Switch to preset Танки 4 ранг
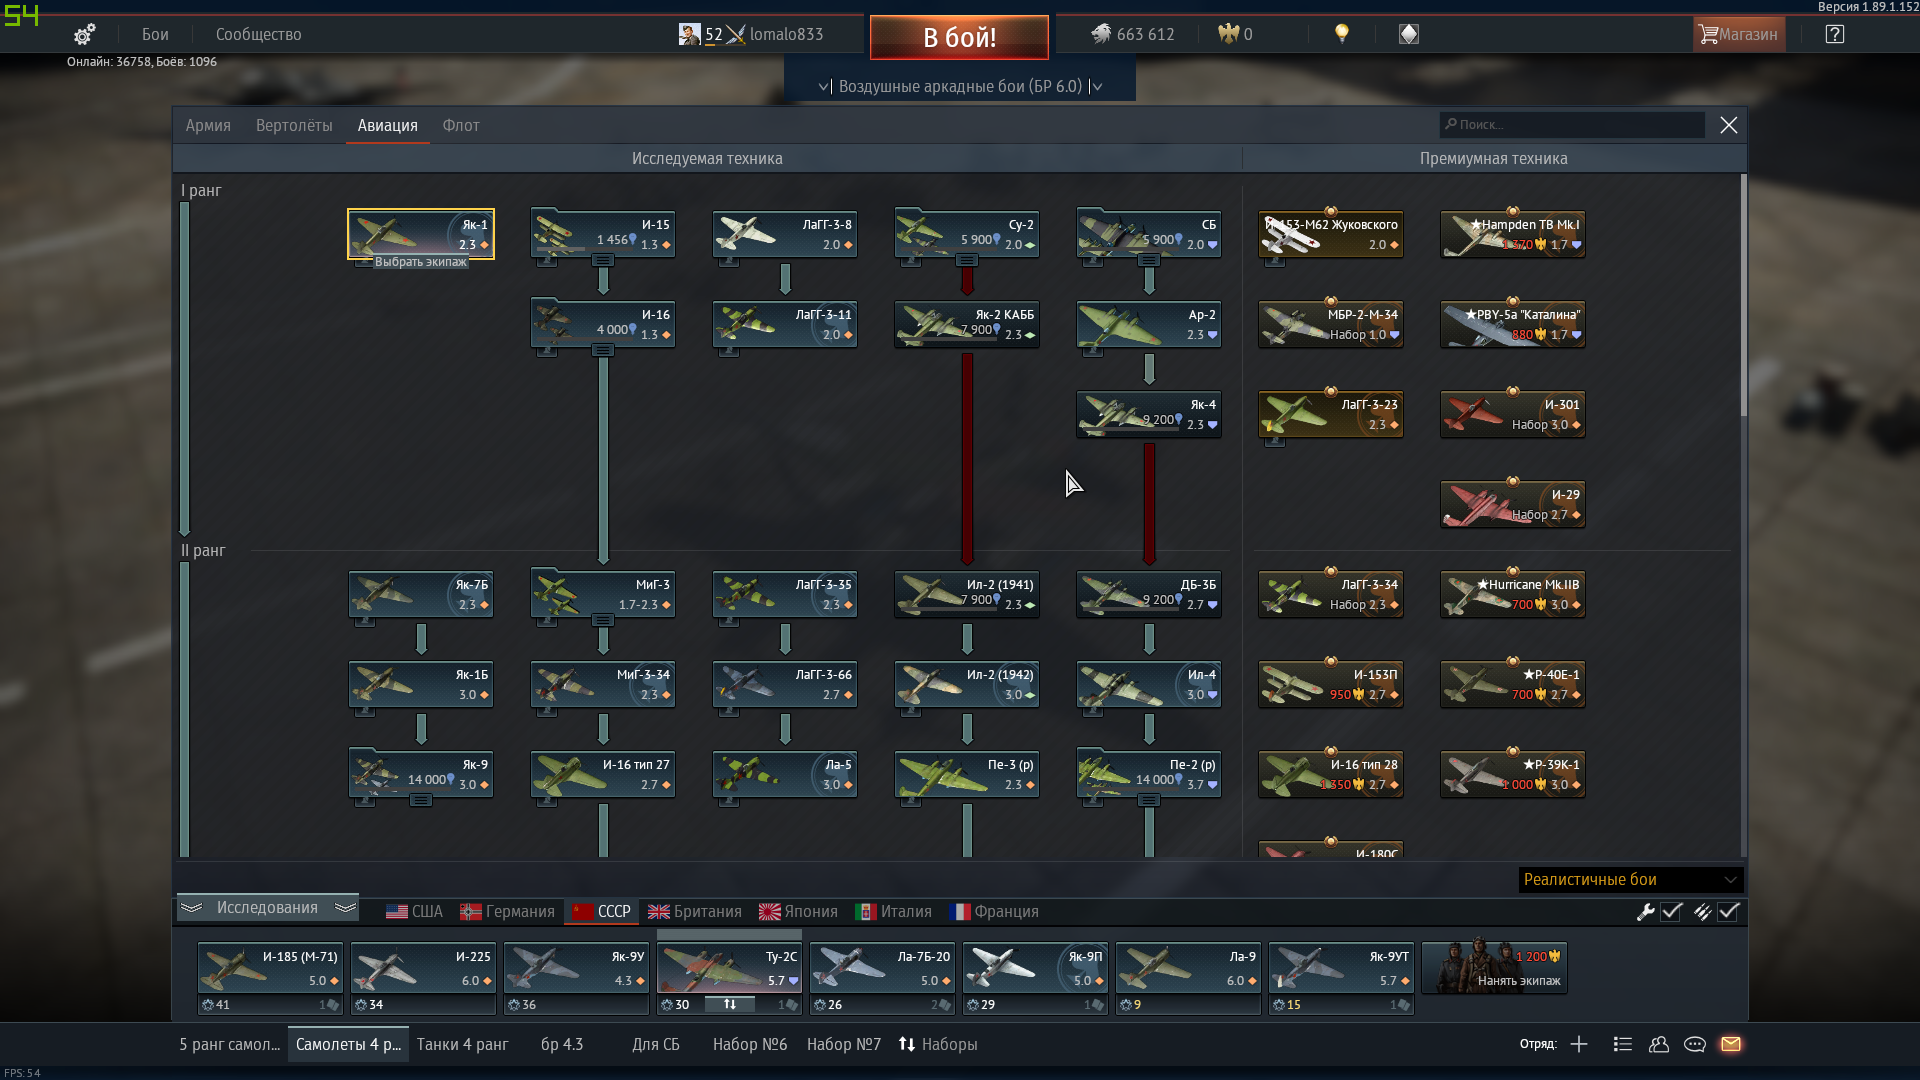 [463, 1044]
